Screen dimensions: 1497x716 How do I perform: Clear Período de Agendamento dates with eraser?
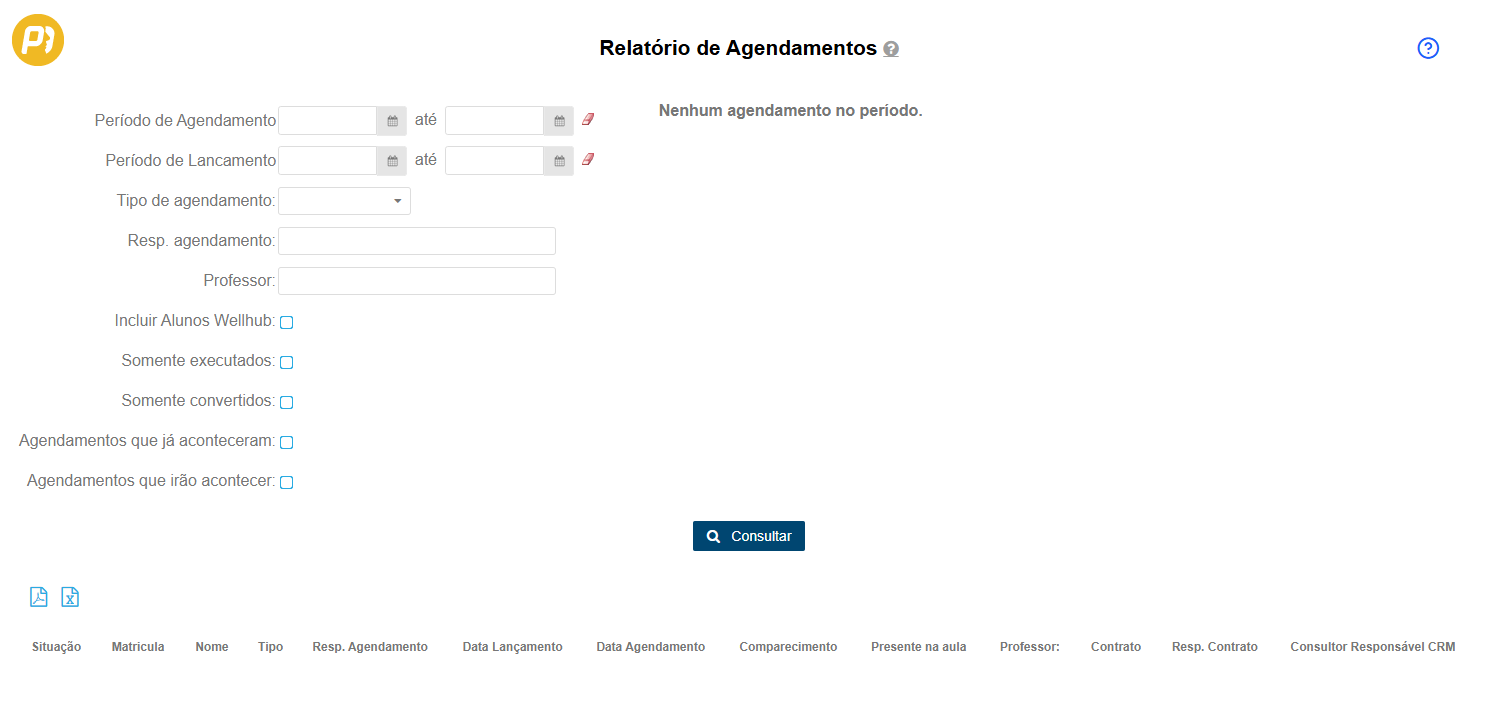[x=588, y=120]
